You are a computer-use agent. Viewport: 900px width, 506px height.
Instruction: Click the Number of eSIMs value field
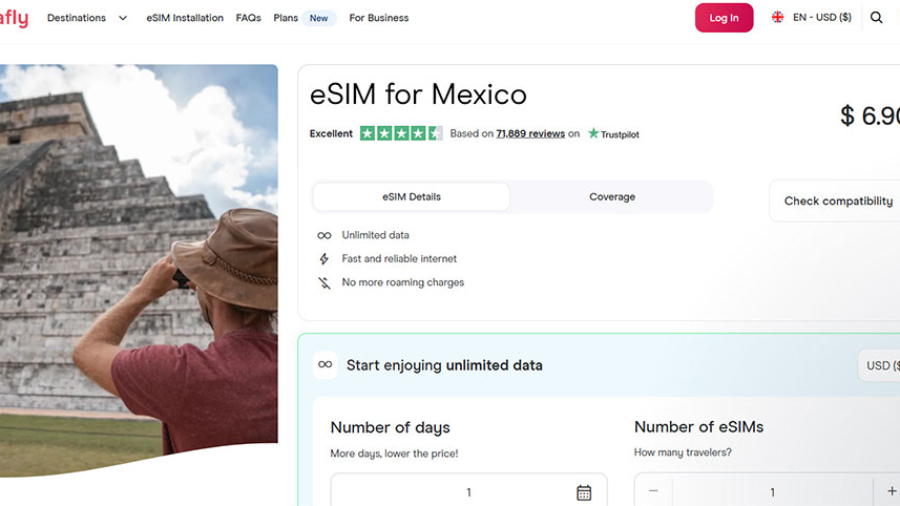pos(773,492)
